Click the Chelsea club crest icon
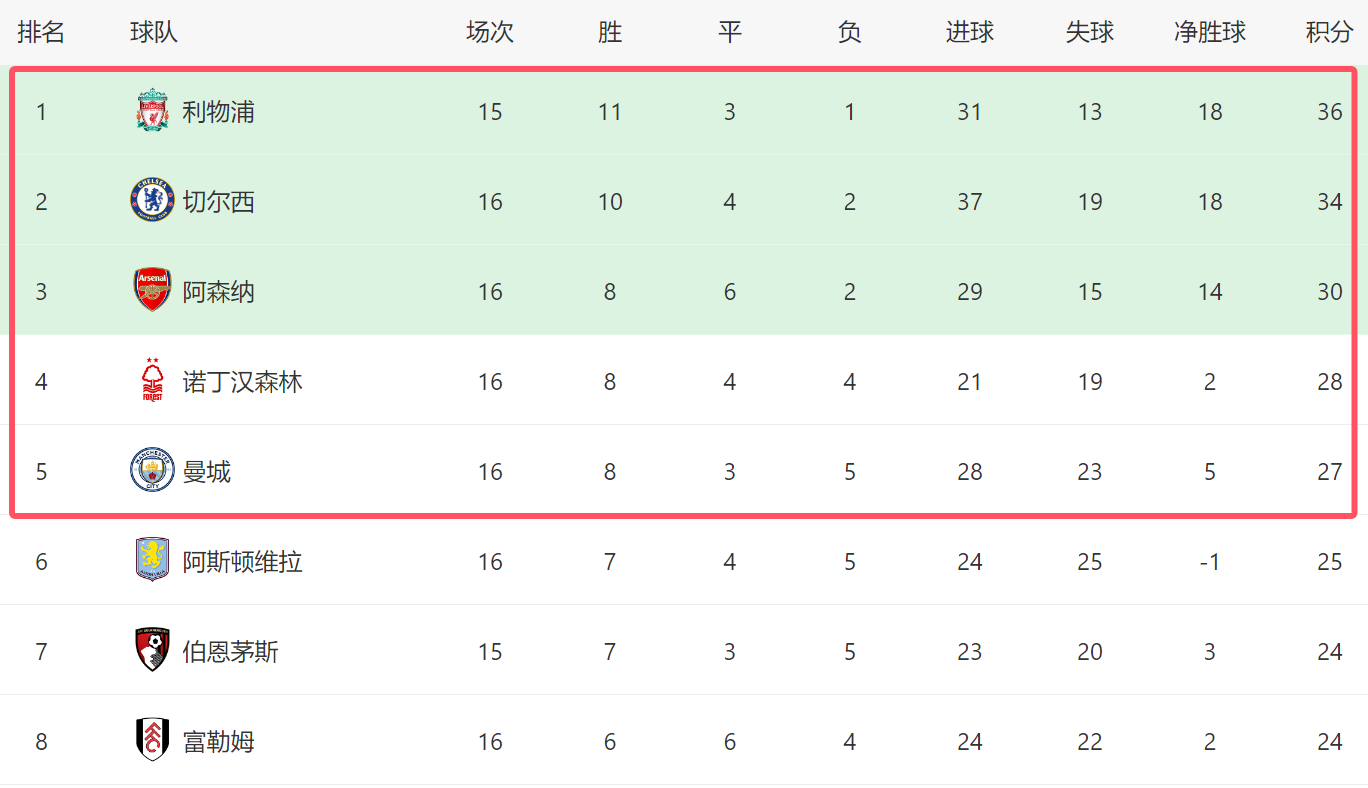This screenshot has height=788, width=1368. (x=152, y=201)
